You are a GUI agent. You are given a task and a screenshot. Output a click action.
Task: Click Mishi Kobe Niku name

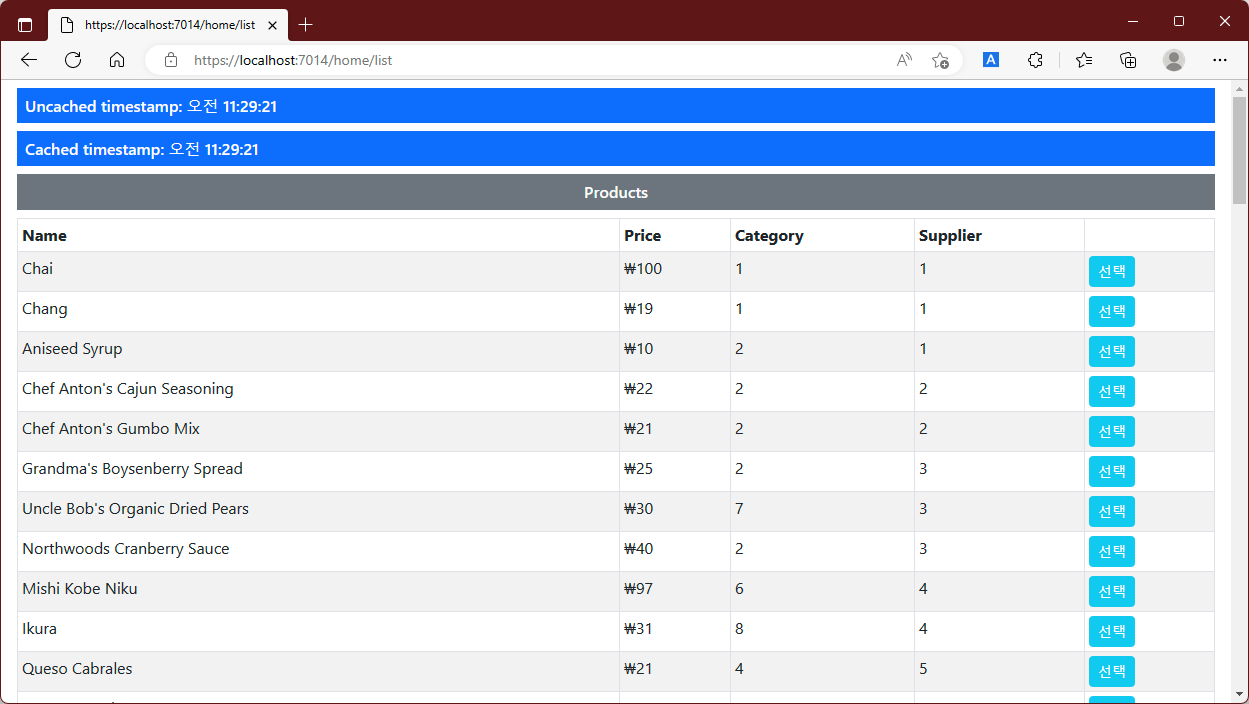pos(80,589)
